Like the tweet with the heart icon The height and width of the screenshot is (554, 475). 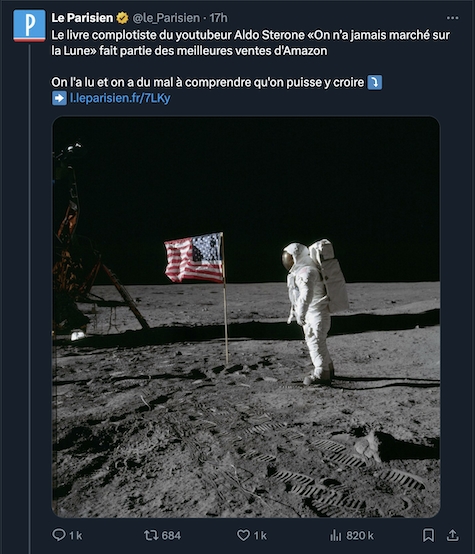click(x=243, y=535)
